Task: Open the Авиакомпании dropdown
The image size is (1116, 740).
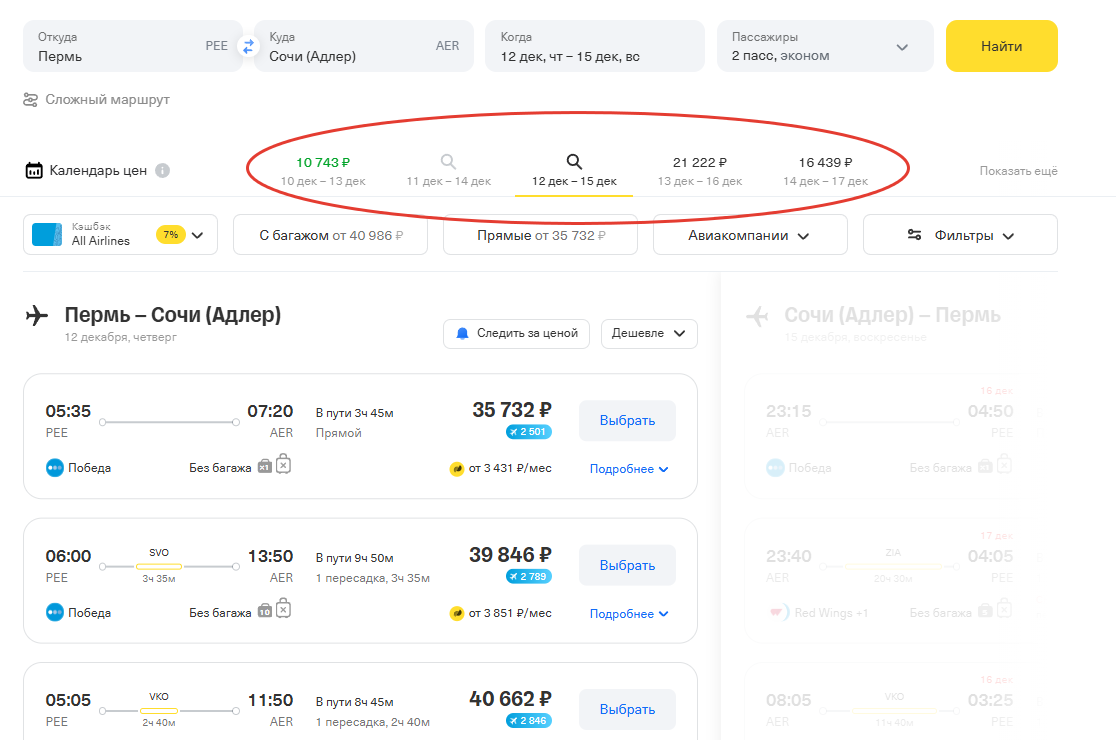Action: [749, 235]
